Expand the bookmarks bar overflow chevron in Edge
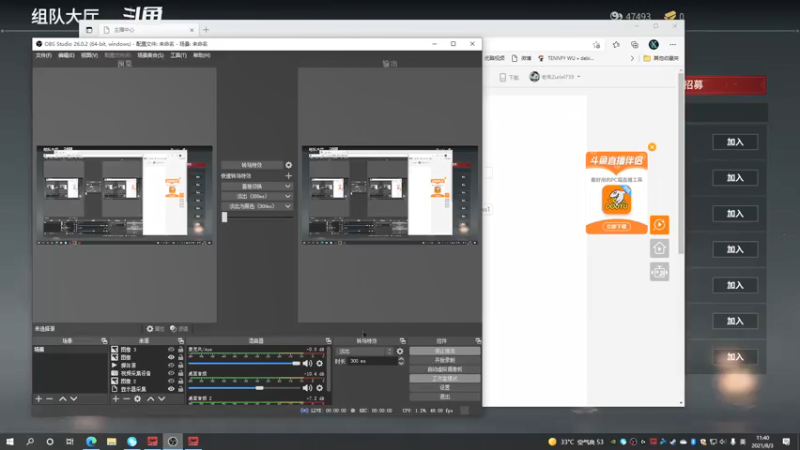This screenshot has height=450, width=800. coord(632,58)
